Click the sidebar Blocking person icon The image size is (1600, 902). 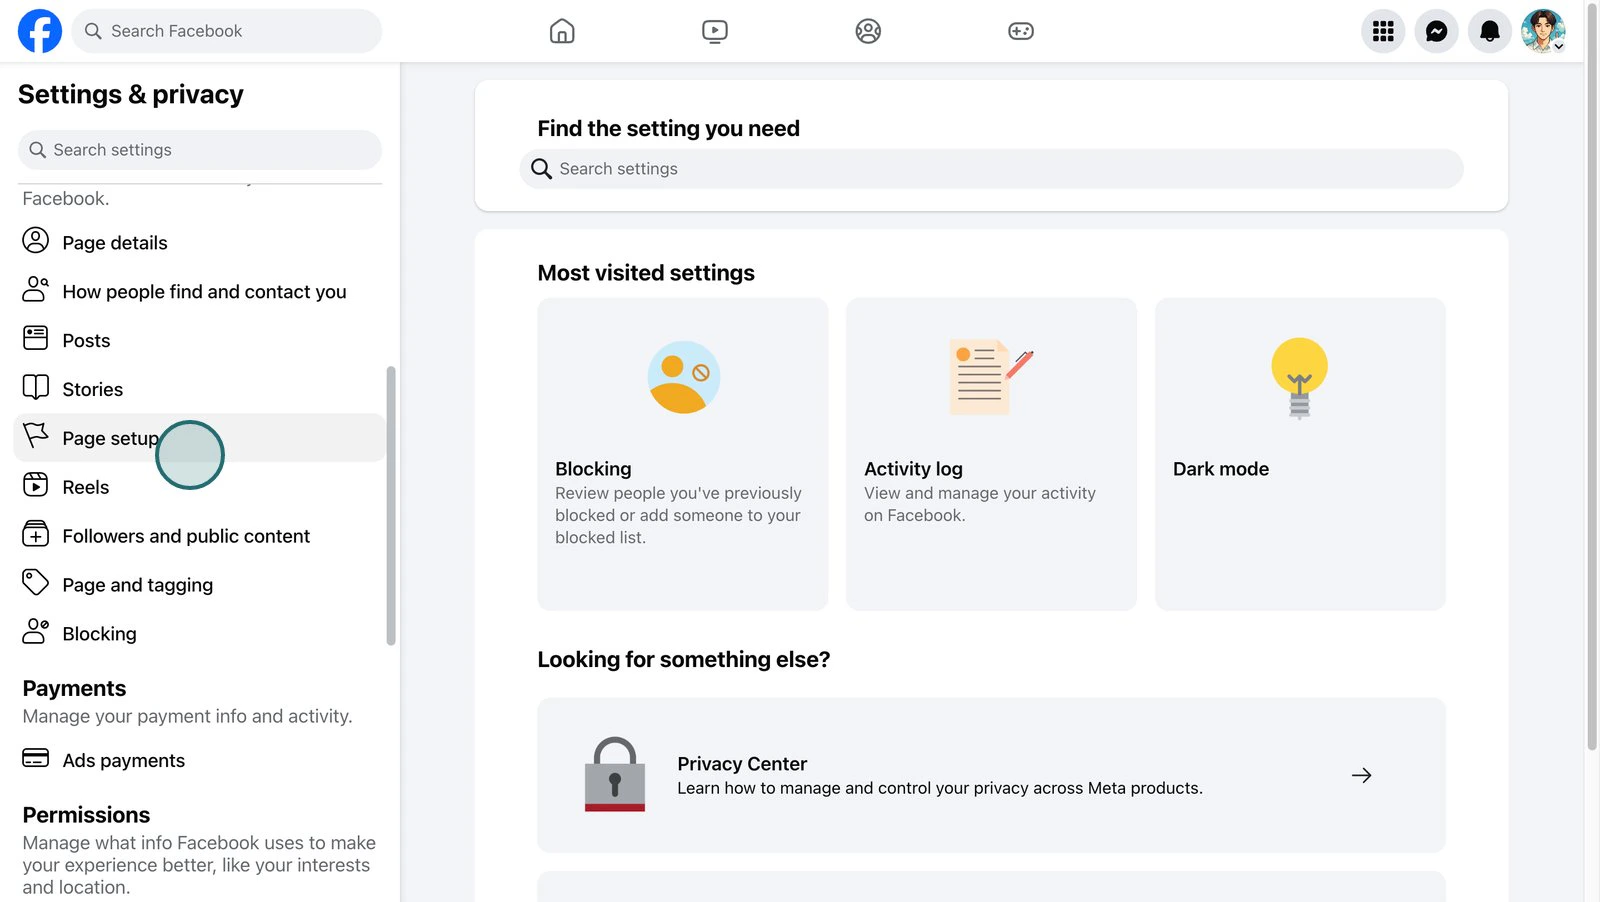point(36,632)
